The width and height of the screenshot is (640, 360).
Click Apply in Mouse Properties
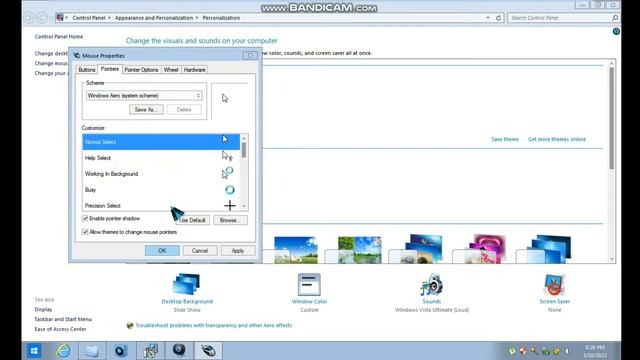238,251
